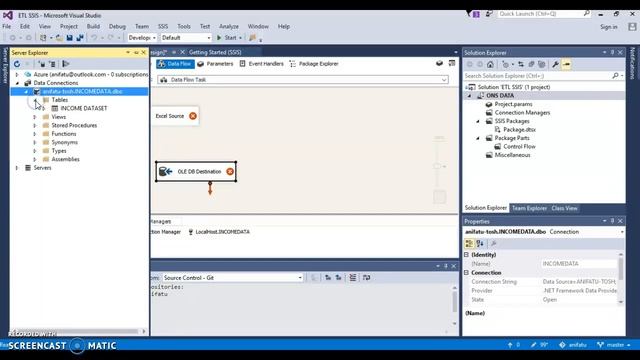Image resolution: width=640 pixels, height=360 pixels.
Task: Switch to the Package Explorer tab
Action: point(314,64)
